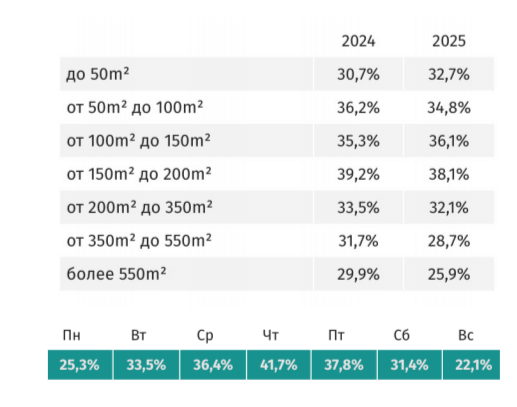Image resolution: width=517 pixels, height=407 pixels.
Task: Select the 'от 50m² до 100m²' row label
Action: pyautogui.click(x=135, y=107)
